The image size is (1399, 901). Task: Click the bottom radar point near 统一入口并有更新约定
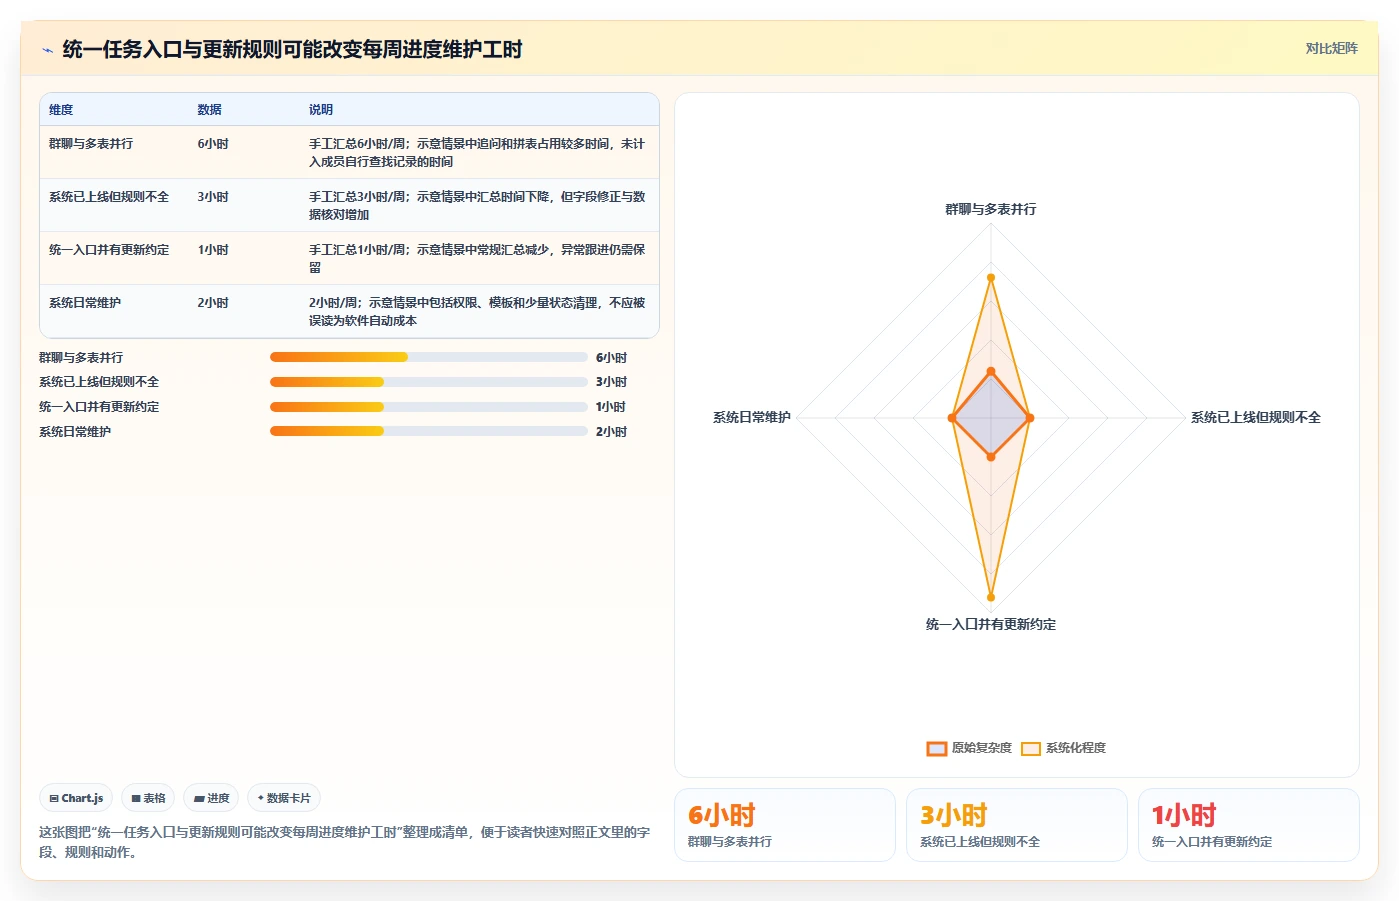click(x=991, y=597)
